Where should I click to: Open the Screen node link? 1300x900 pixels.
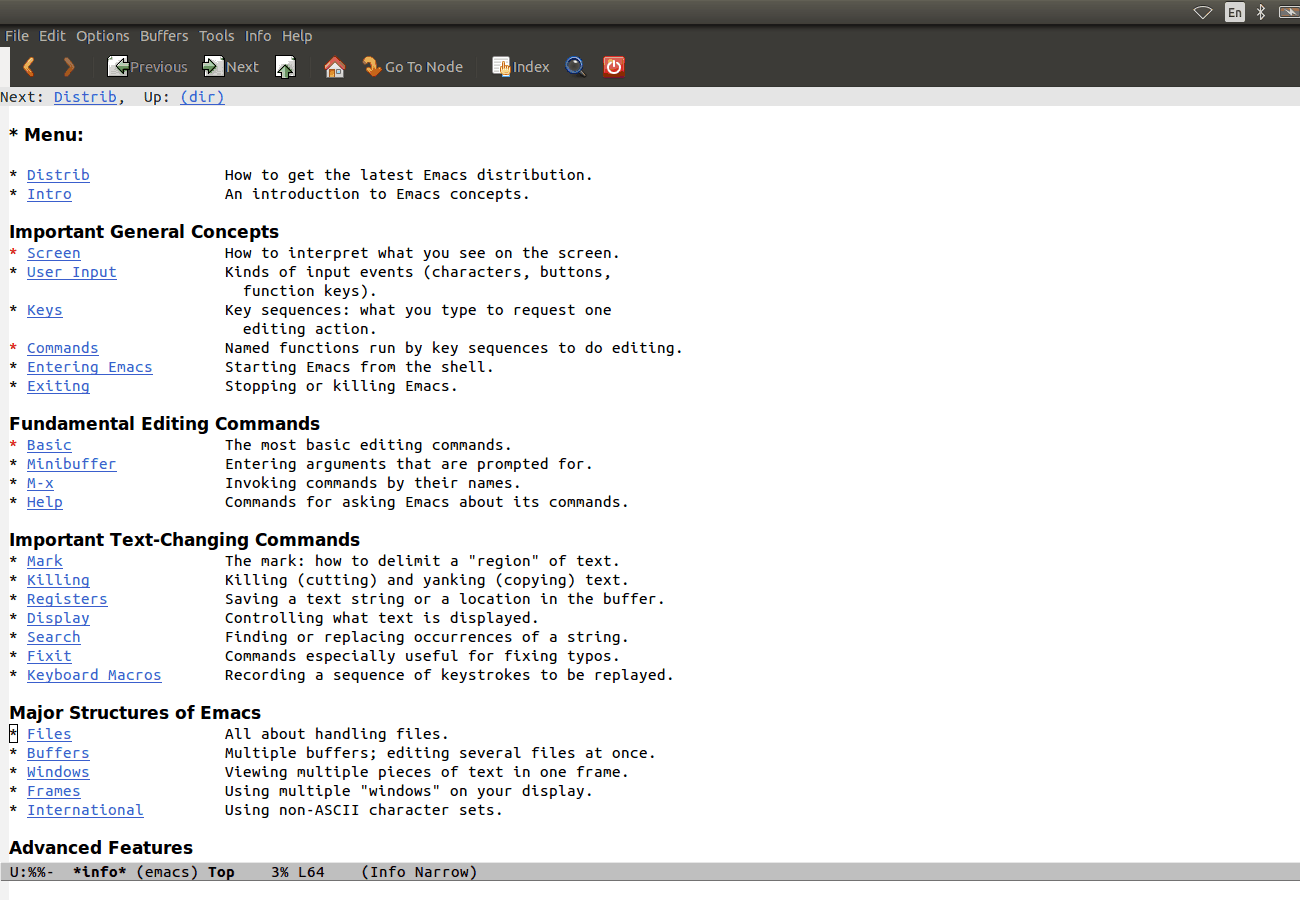click(54, 253)
